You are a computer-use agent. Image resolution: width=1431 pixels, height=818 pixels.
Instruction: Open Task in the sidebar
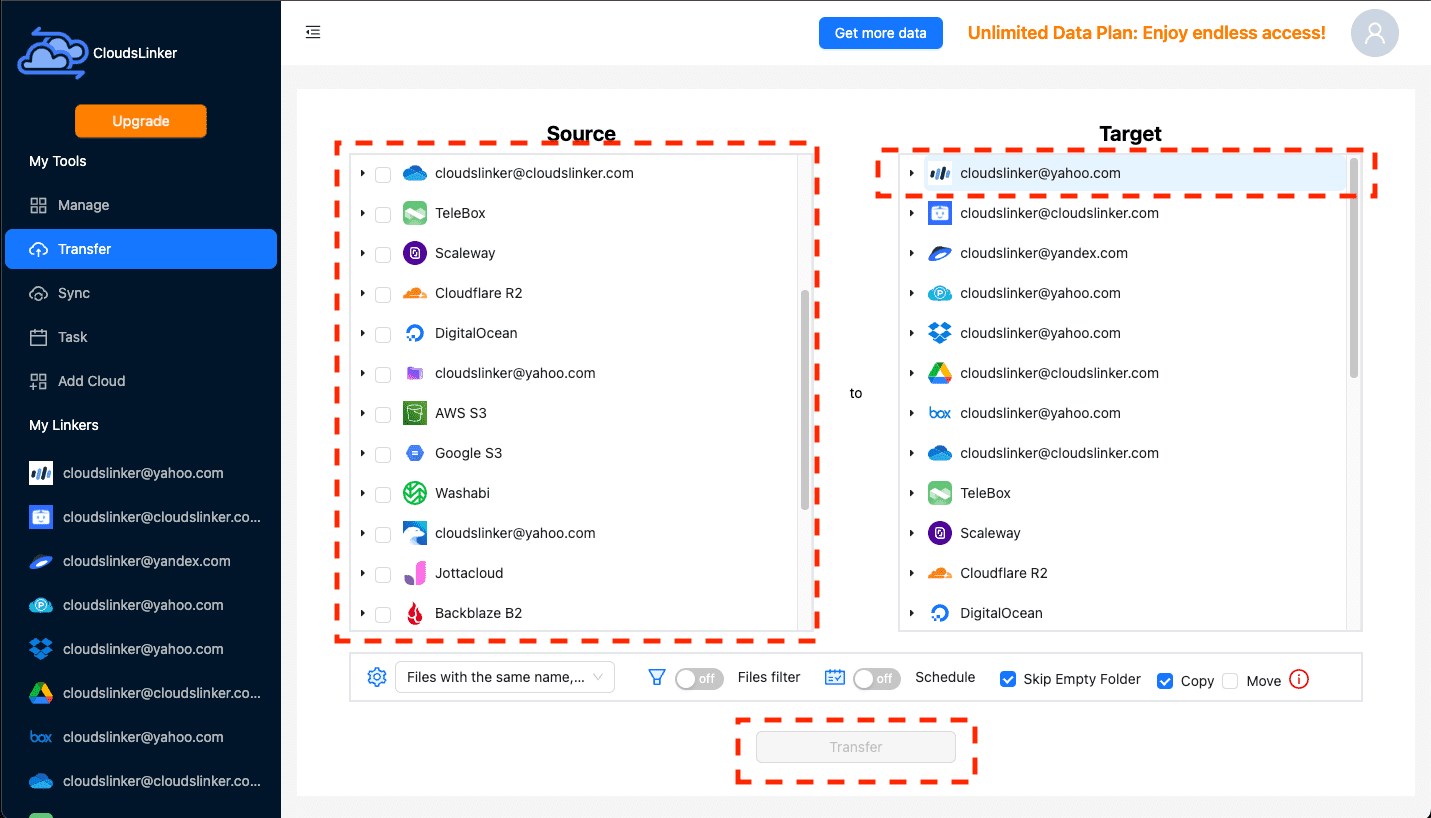141,337
